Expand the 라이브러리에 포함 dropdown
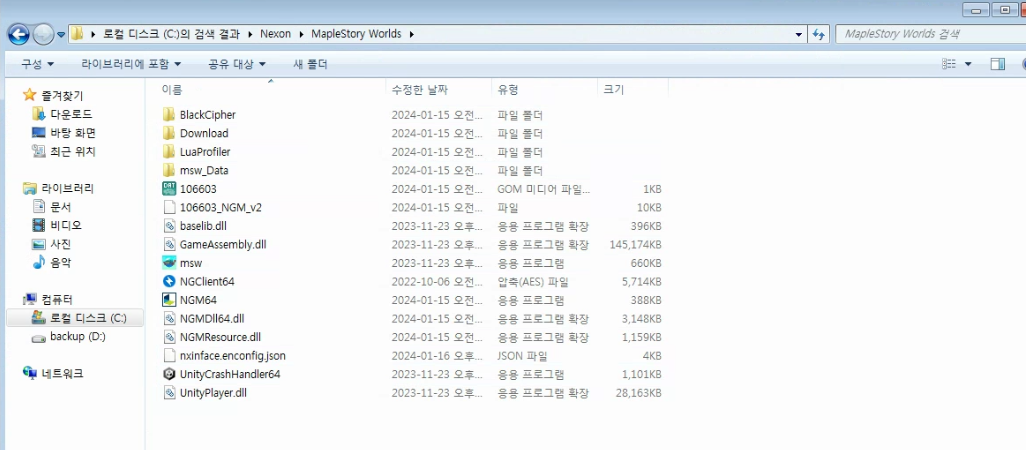 (131, 64)
